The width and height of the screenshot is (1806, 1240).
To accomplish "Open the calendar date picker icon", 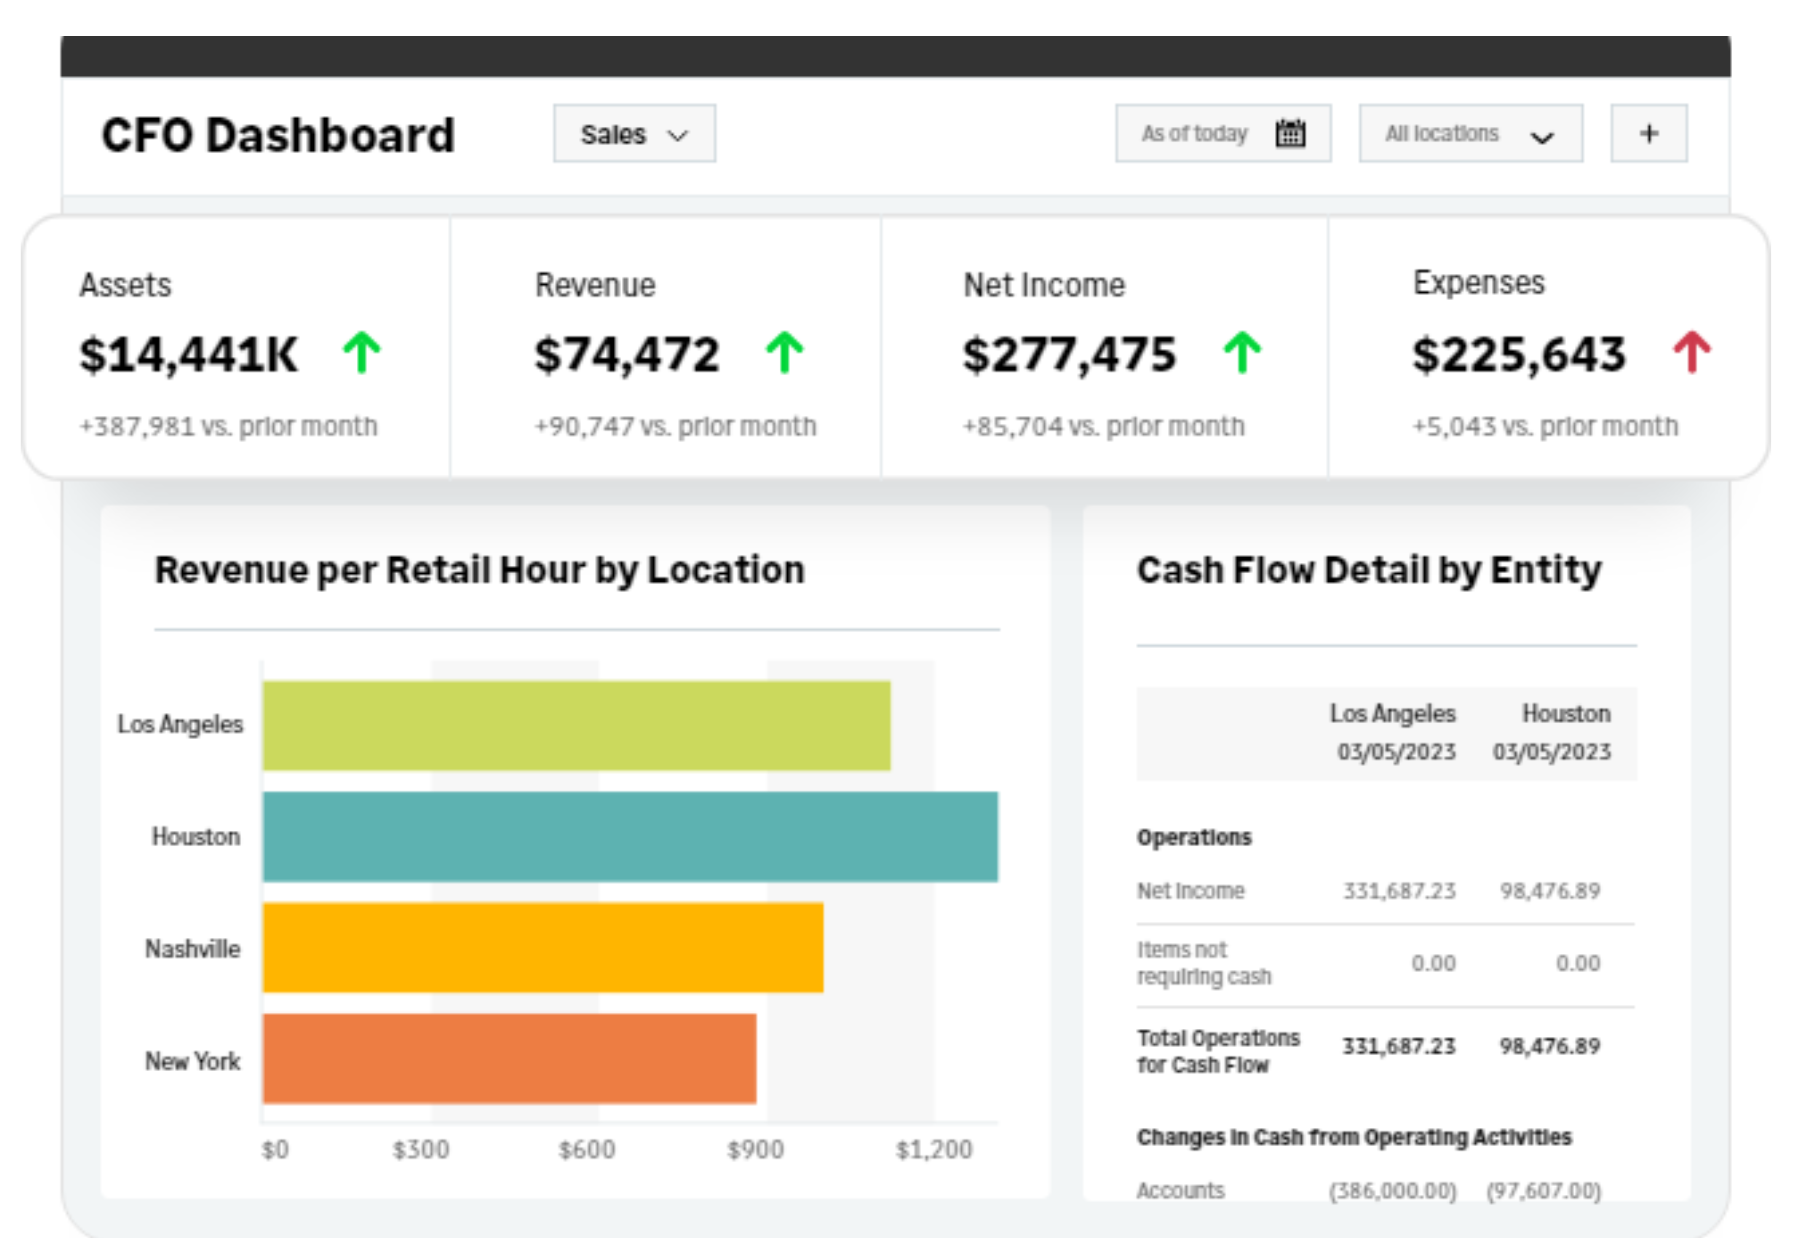I will point(1292,132).
